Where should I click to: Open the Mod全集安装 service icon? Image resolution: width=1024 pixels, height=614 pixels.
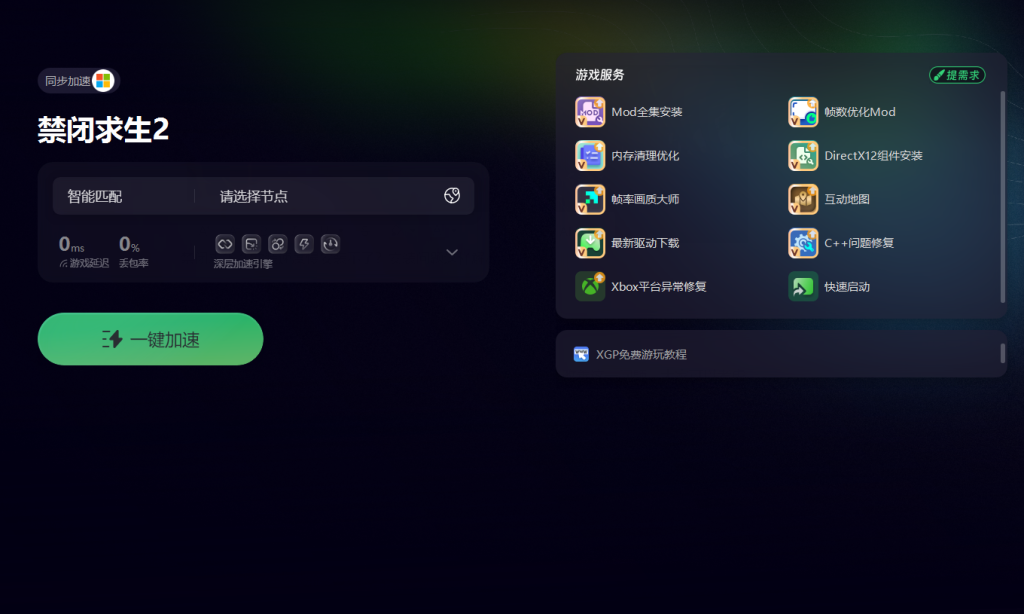(590, 112)
